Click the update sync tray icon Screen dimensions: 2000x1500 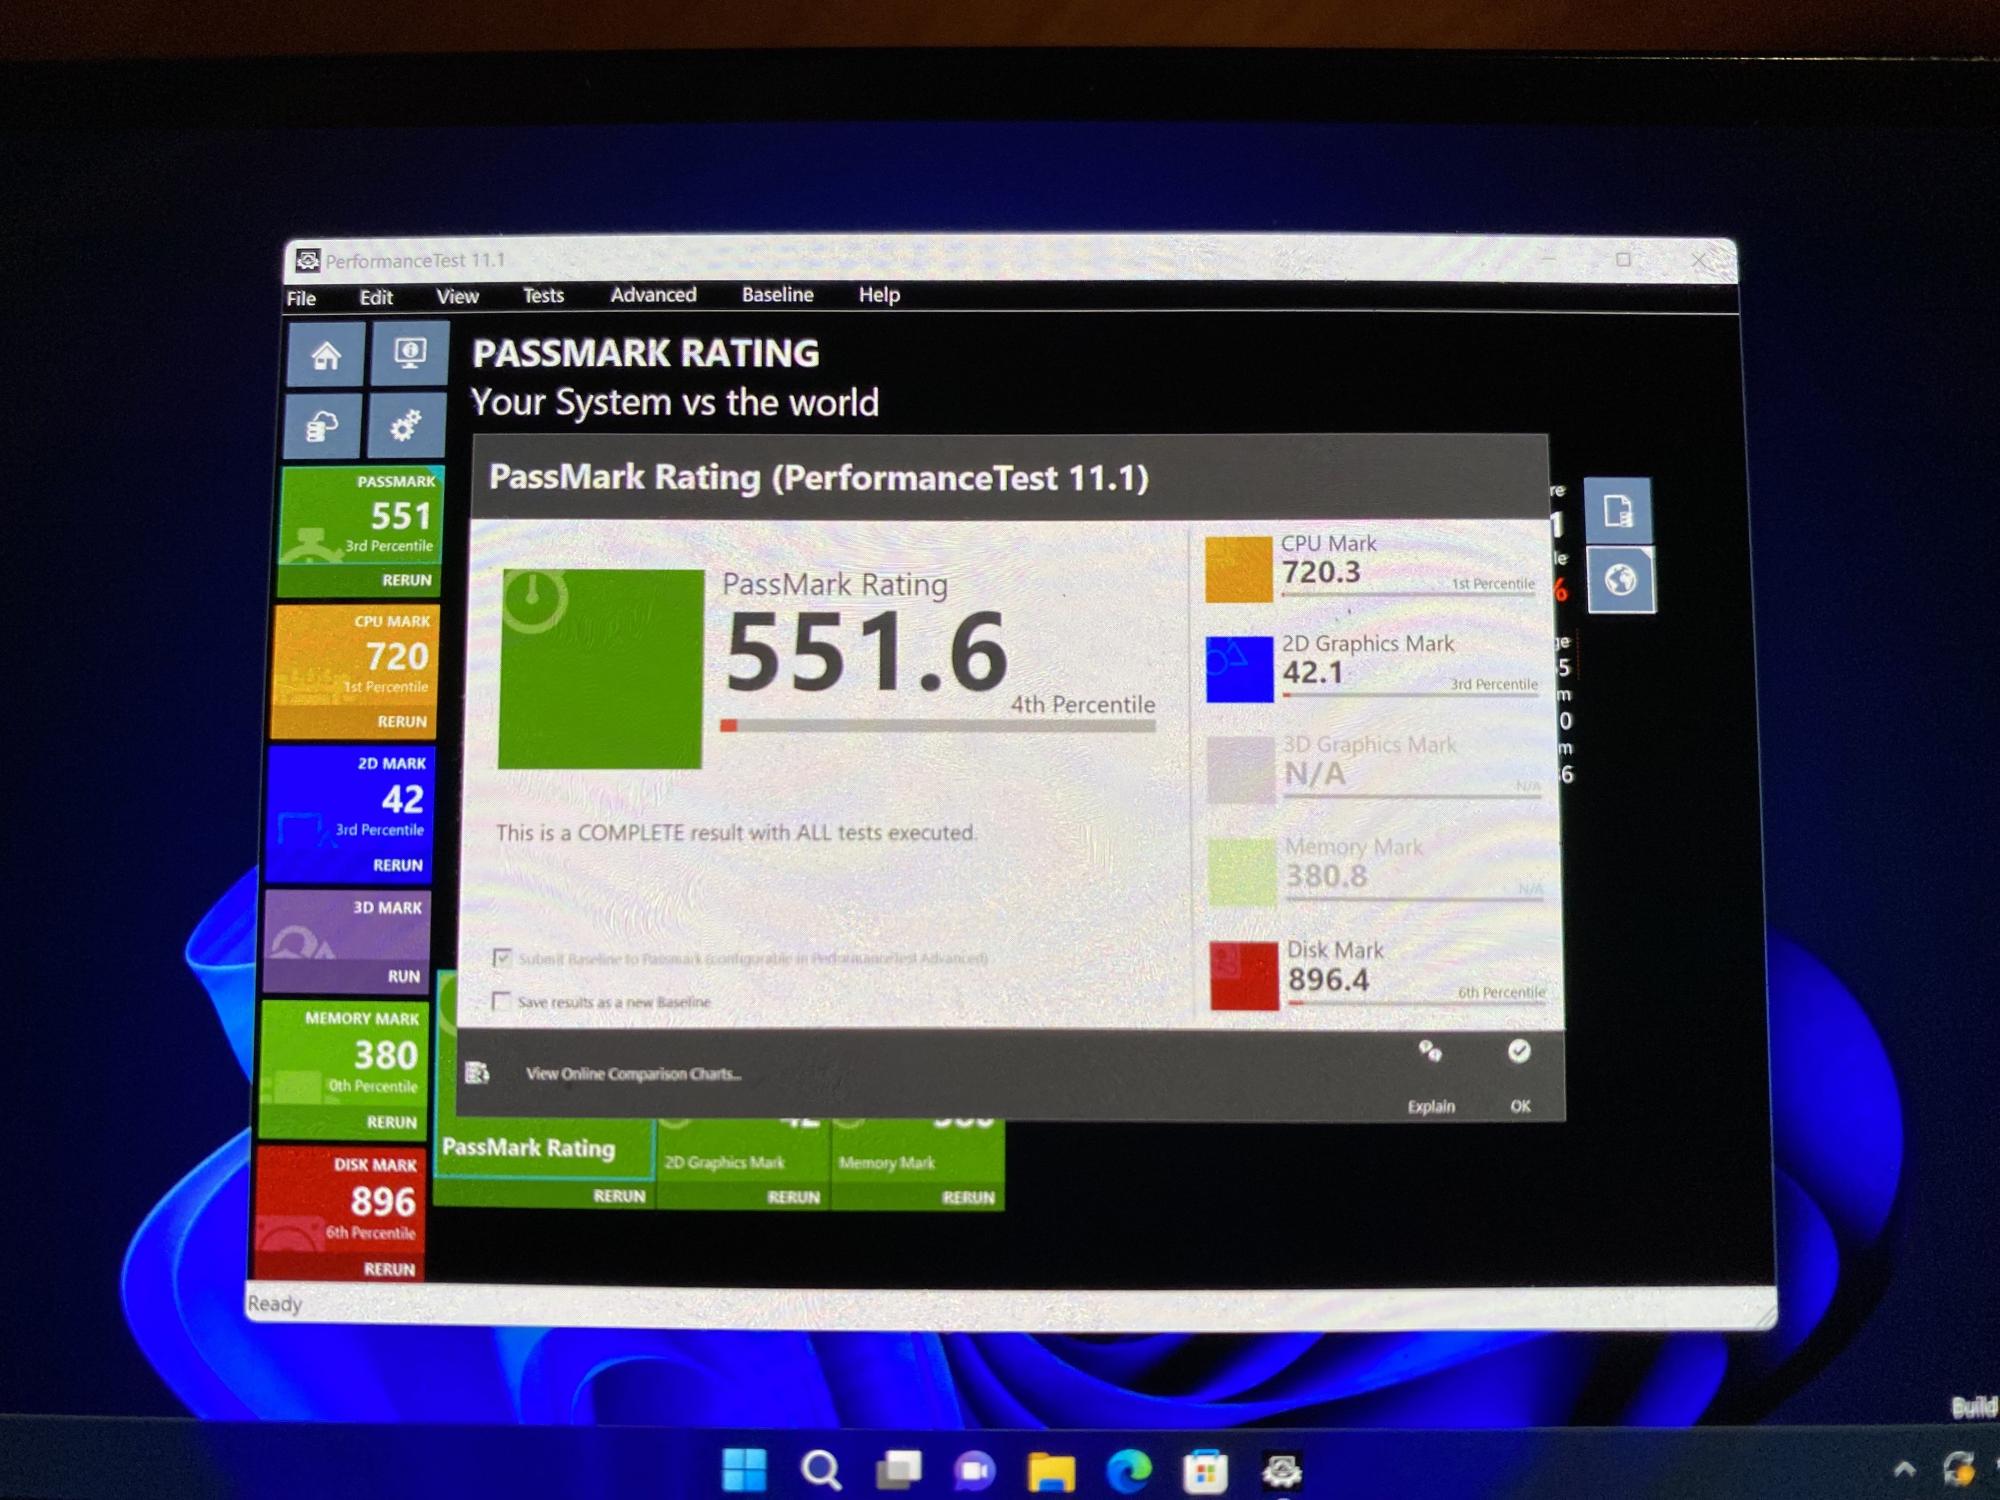coord(1959,1468)
